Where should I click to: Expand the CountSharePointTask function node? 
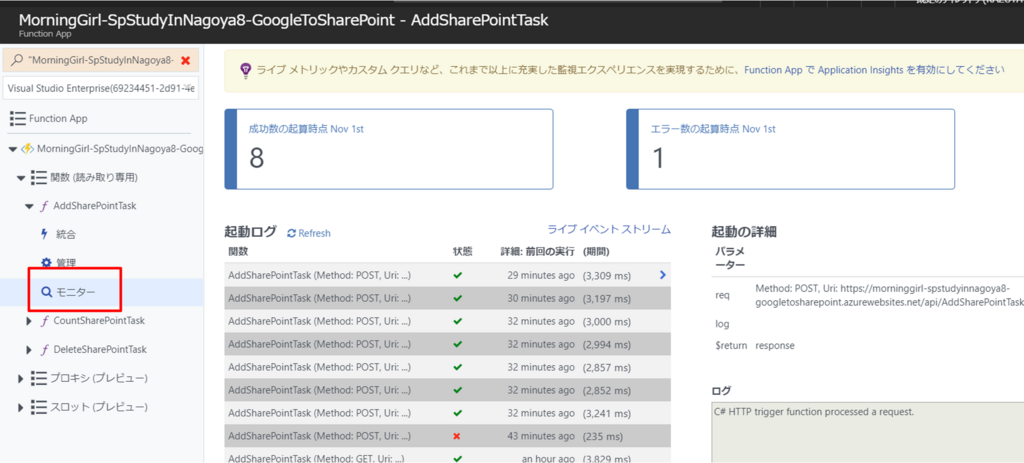pyautogui.click(x=29, y=321)
